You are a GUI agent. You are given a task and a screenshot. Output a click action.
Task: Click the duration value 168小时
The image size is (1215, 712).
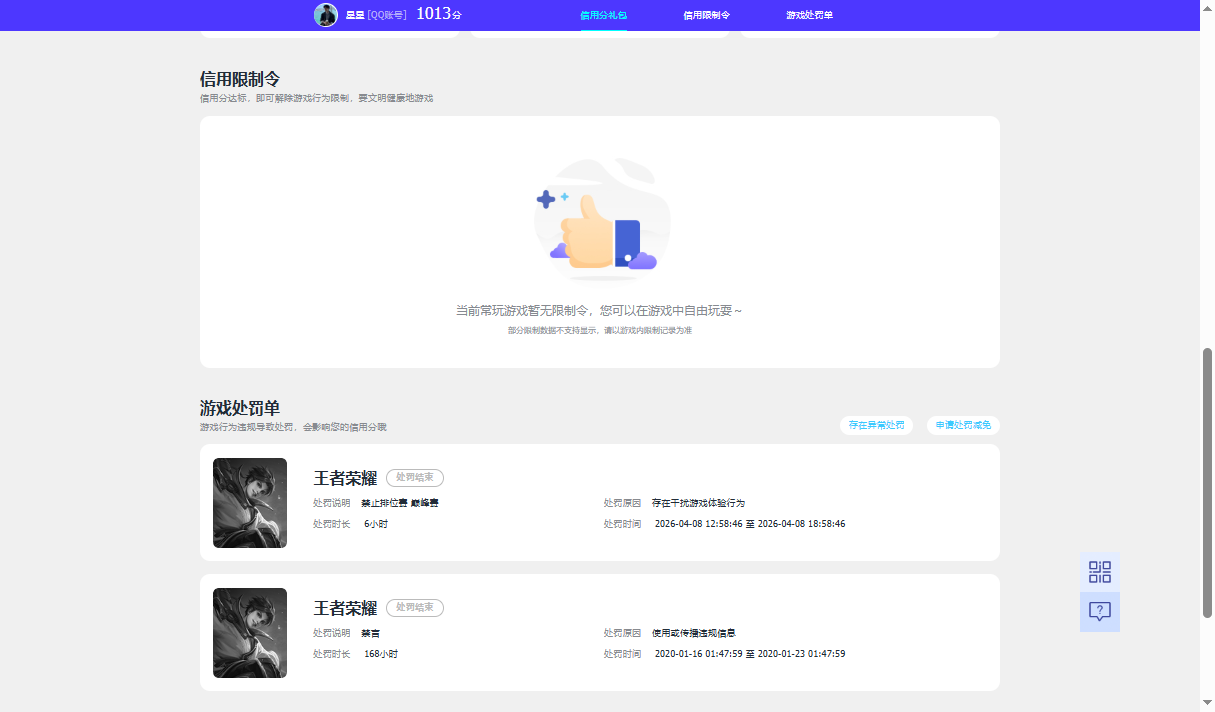click(381, 654)
